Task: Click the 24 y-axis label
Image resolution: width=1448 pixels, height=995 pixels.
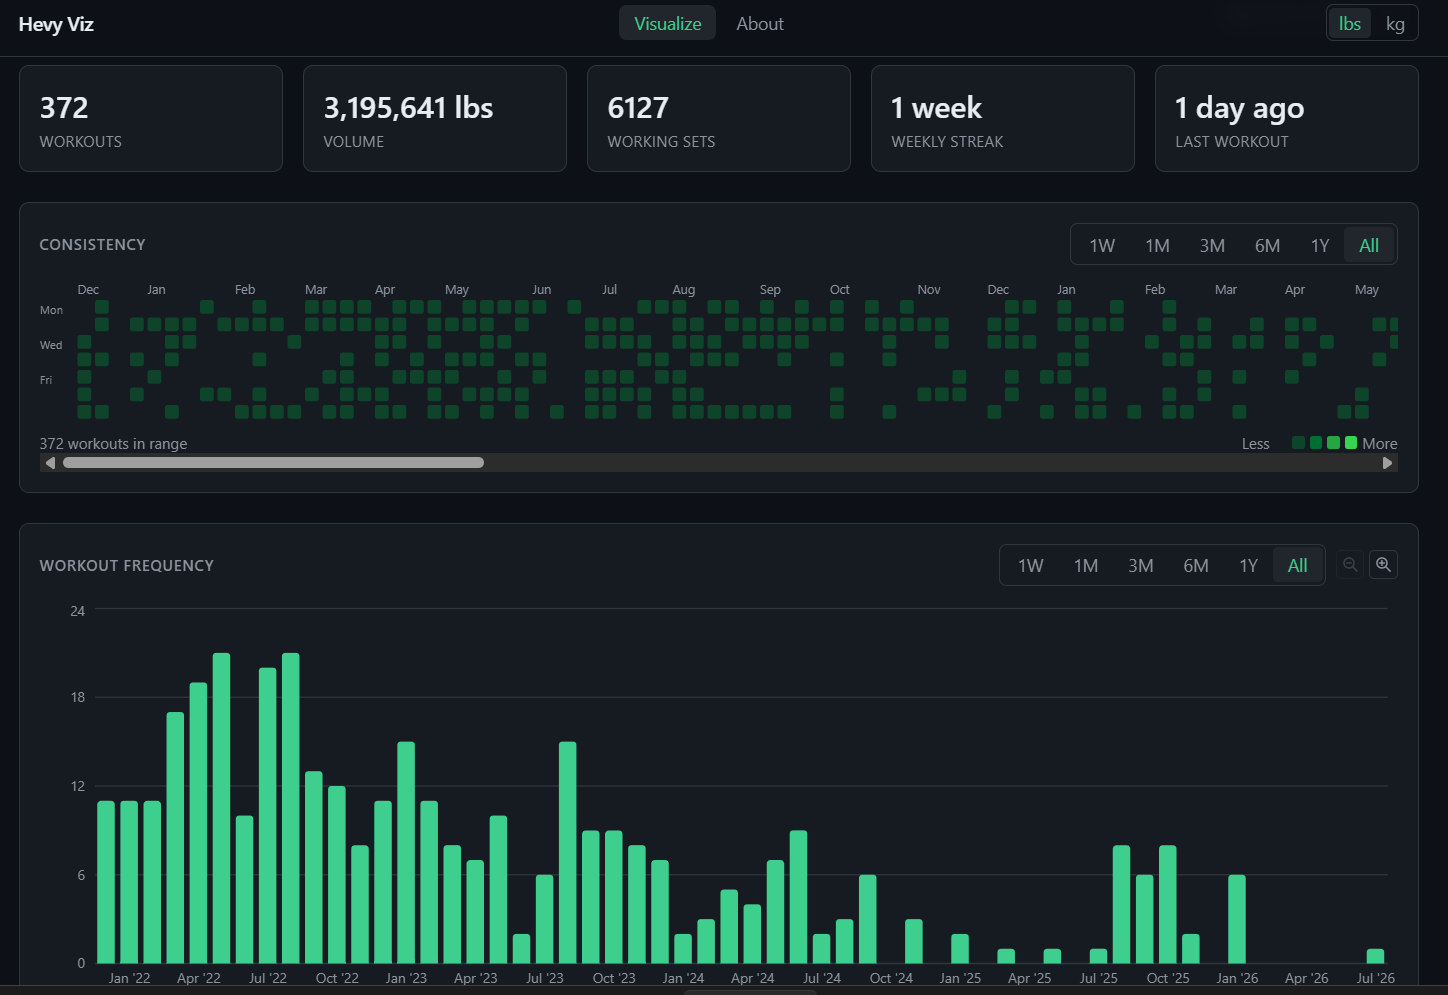Action: (x=78, y=611)
